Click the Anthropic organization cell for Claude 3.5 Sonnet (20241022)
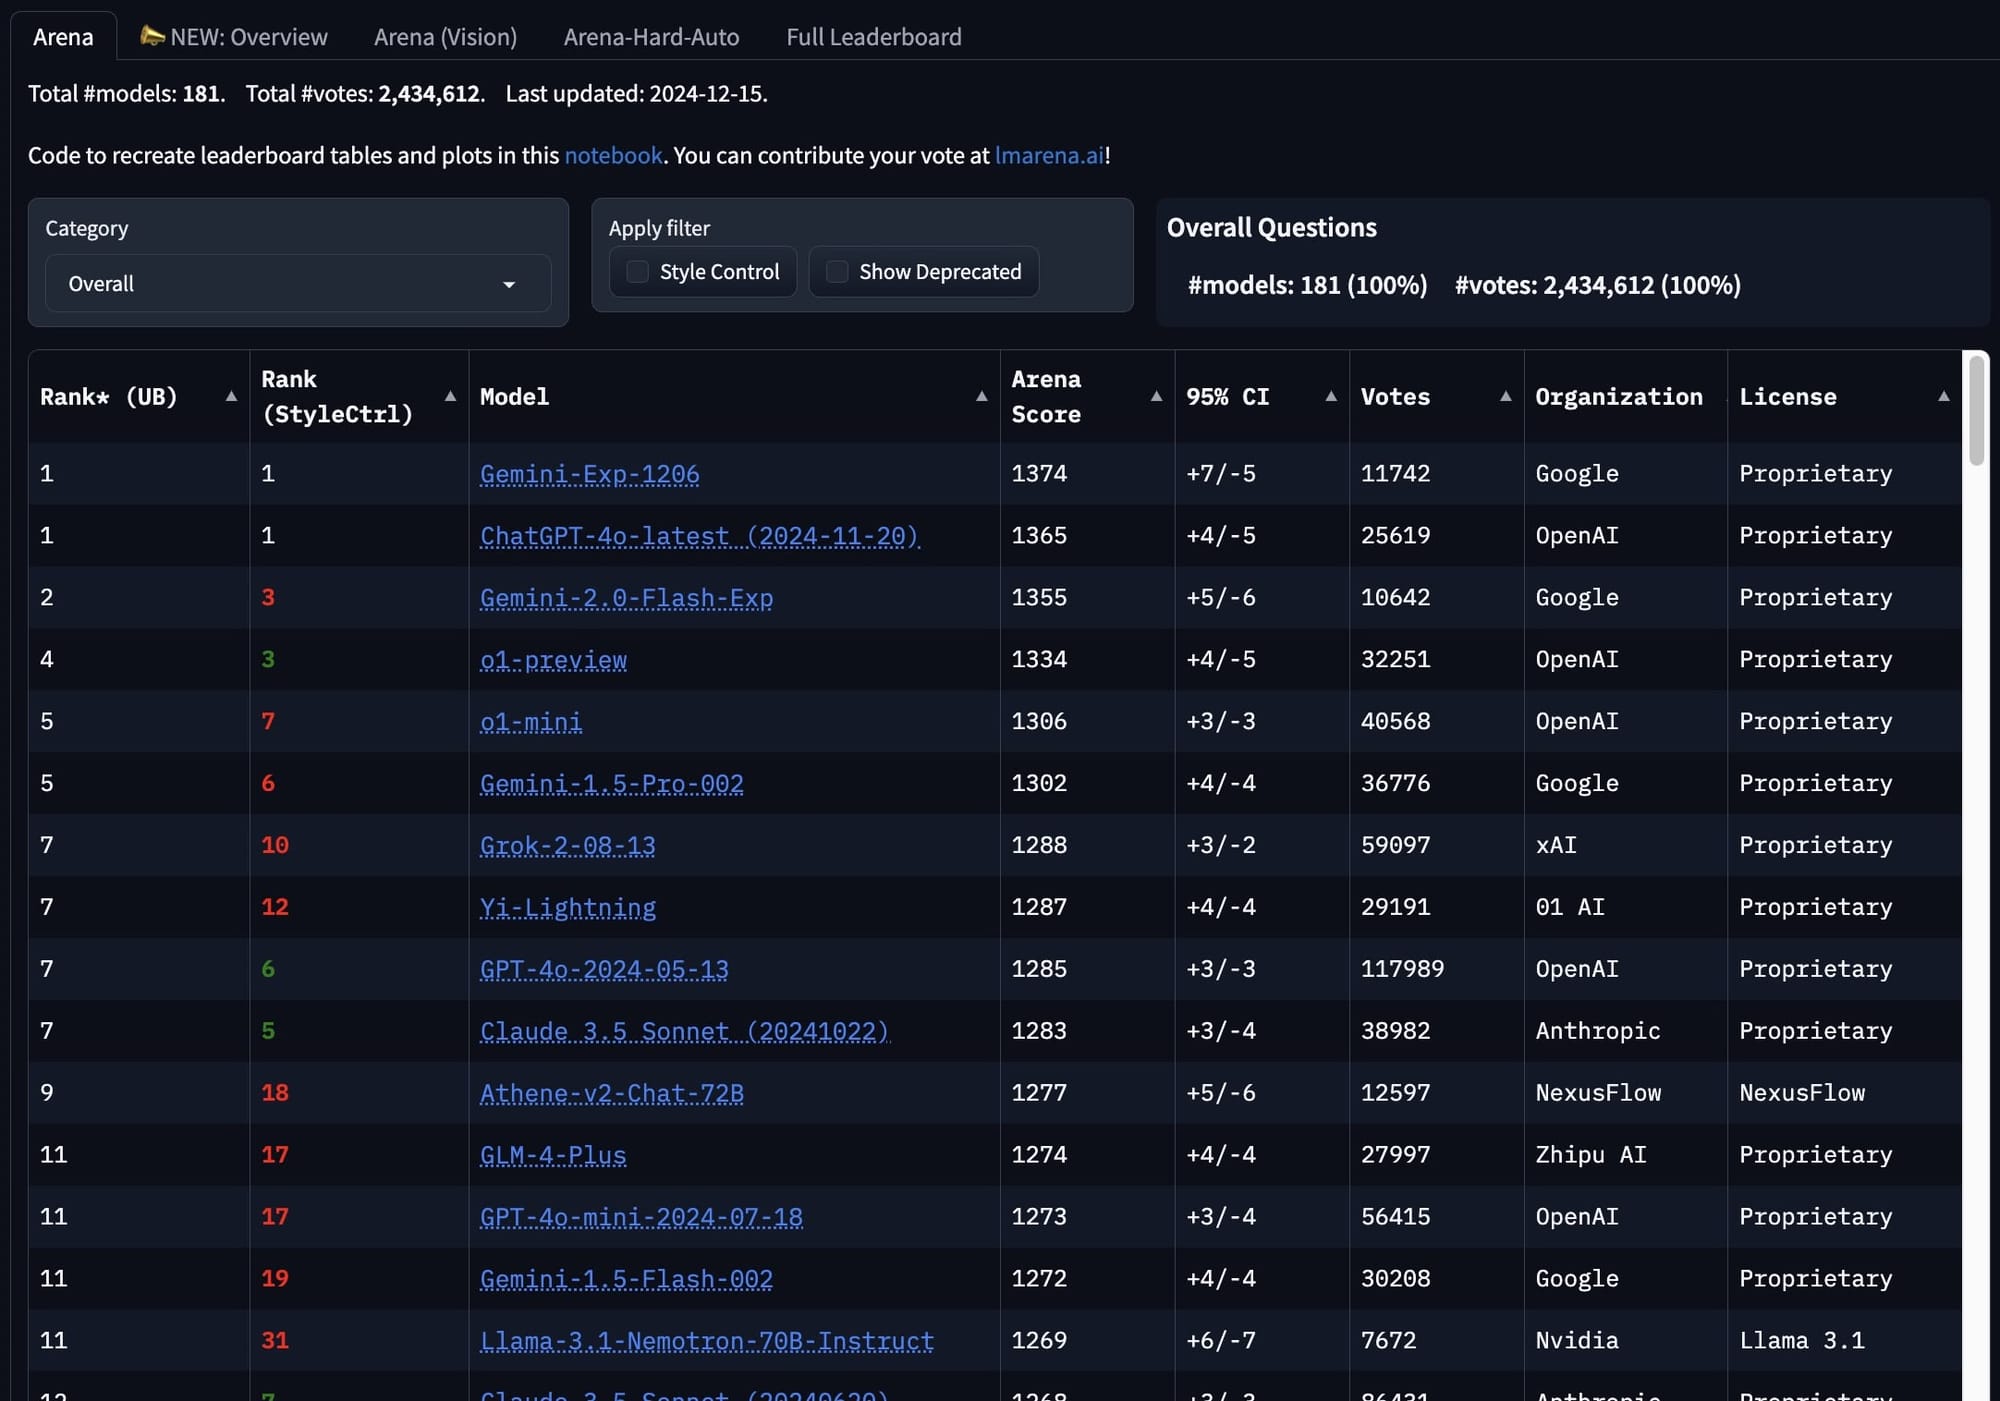The width and height of the screenshot is (2000, 1401). click(x=1626, y=1031)
